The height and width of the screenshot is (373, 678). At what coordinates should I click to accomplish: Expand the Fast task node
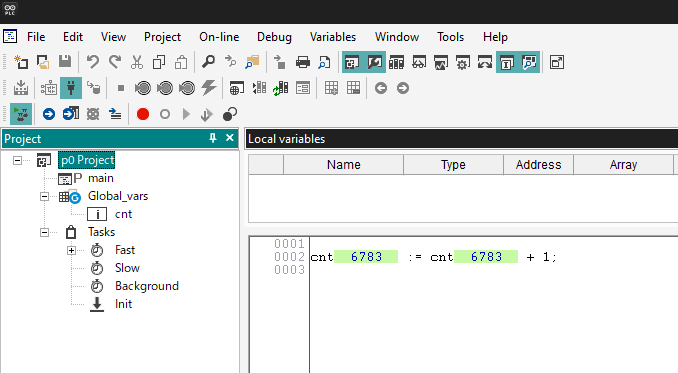tap(71, 251)
